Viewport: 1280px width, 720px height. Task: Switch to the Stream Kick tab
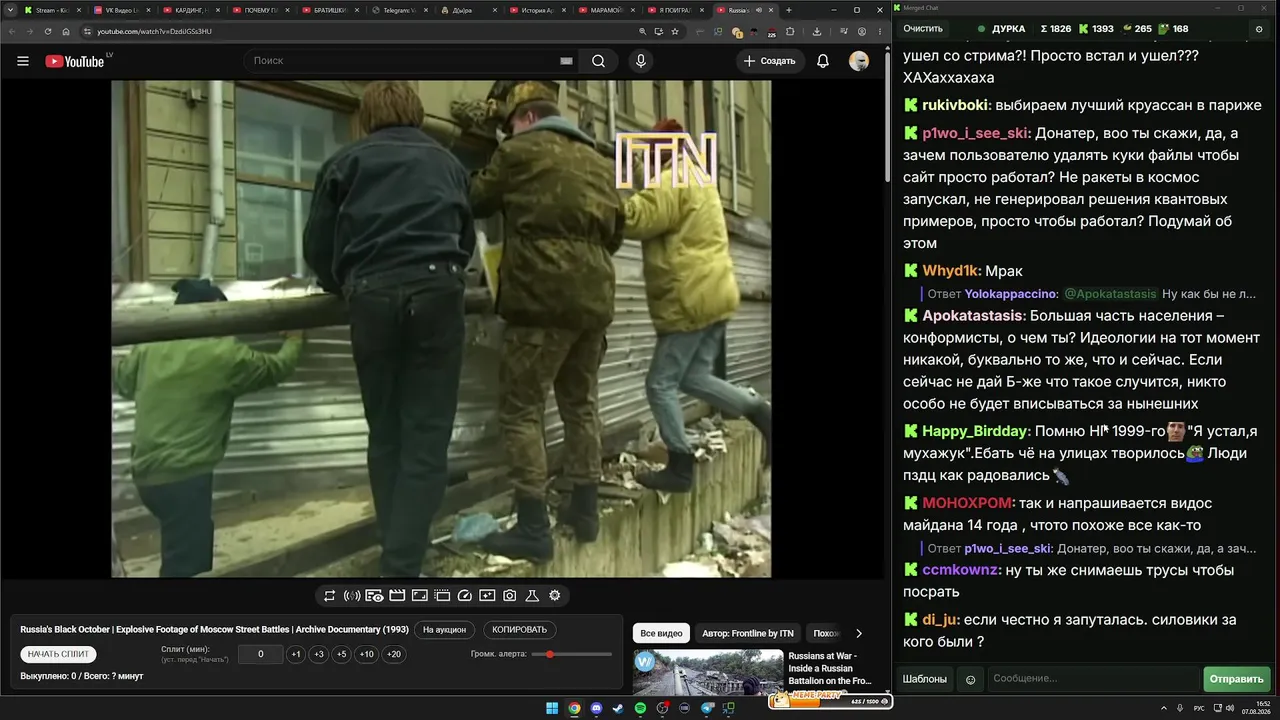pos(52,10)
